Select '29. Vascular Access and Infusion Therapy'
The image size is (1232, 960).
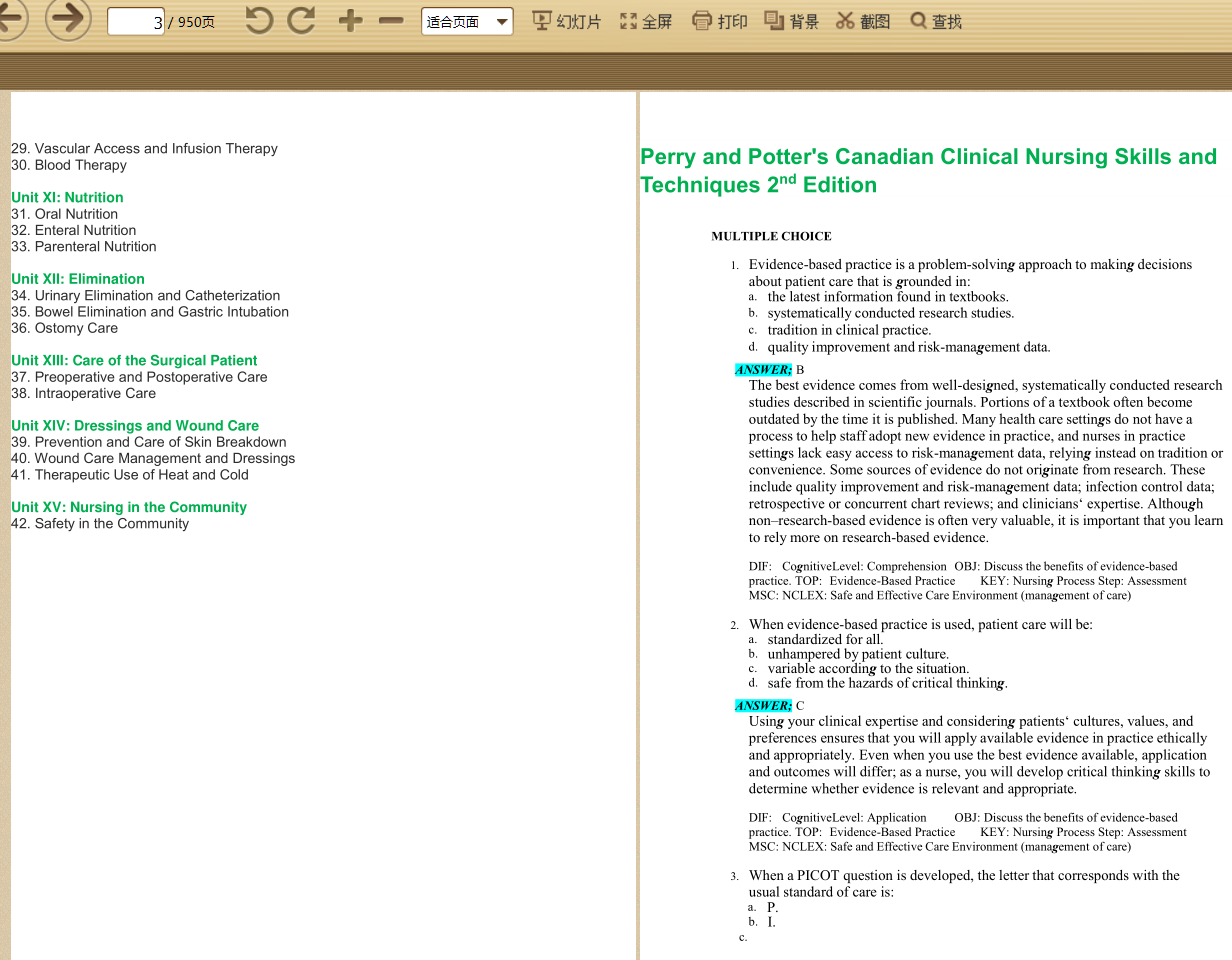[x=144, y=148]
